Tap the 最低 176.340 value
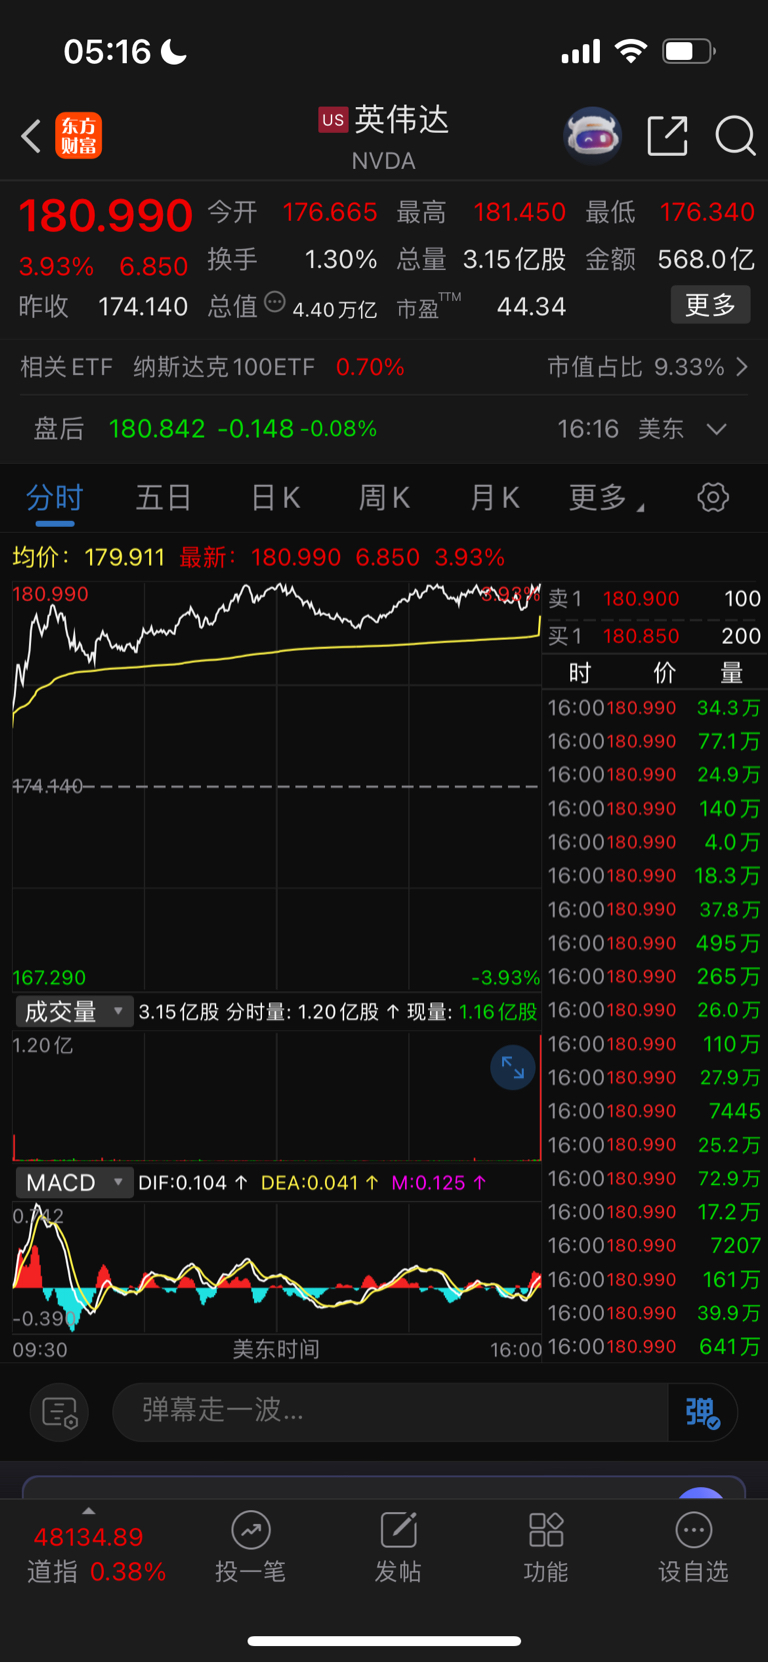 [707, 212]
